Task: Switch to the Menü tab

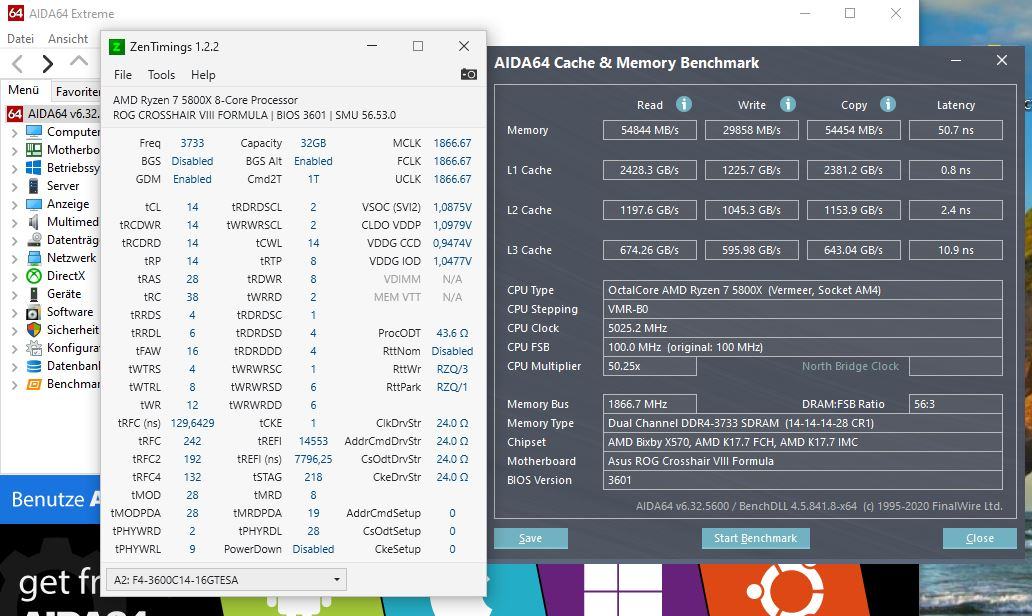Action: click(x=24, y=90)
